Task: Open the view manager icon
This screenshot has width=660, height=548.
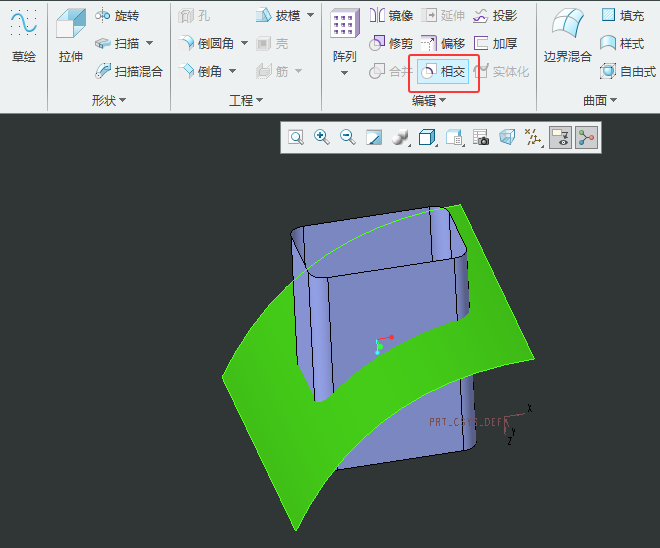Action: tap(454, 138)
